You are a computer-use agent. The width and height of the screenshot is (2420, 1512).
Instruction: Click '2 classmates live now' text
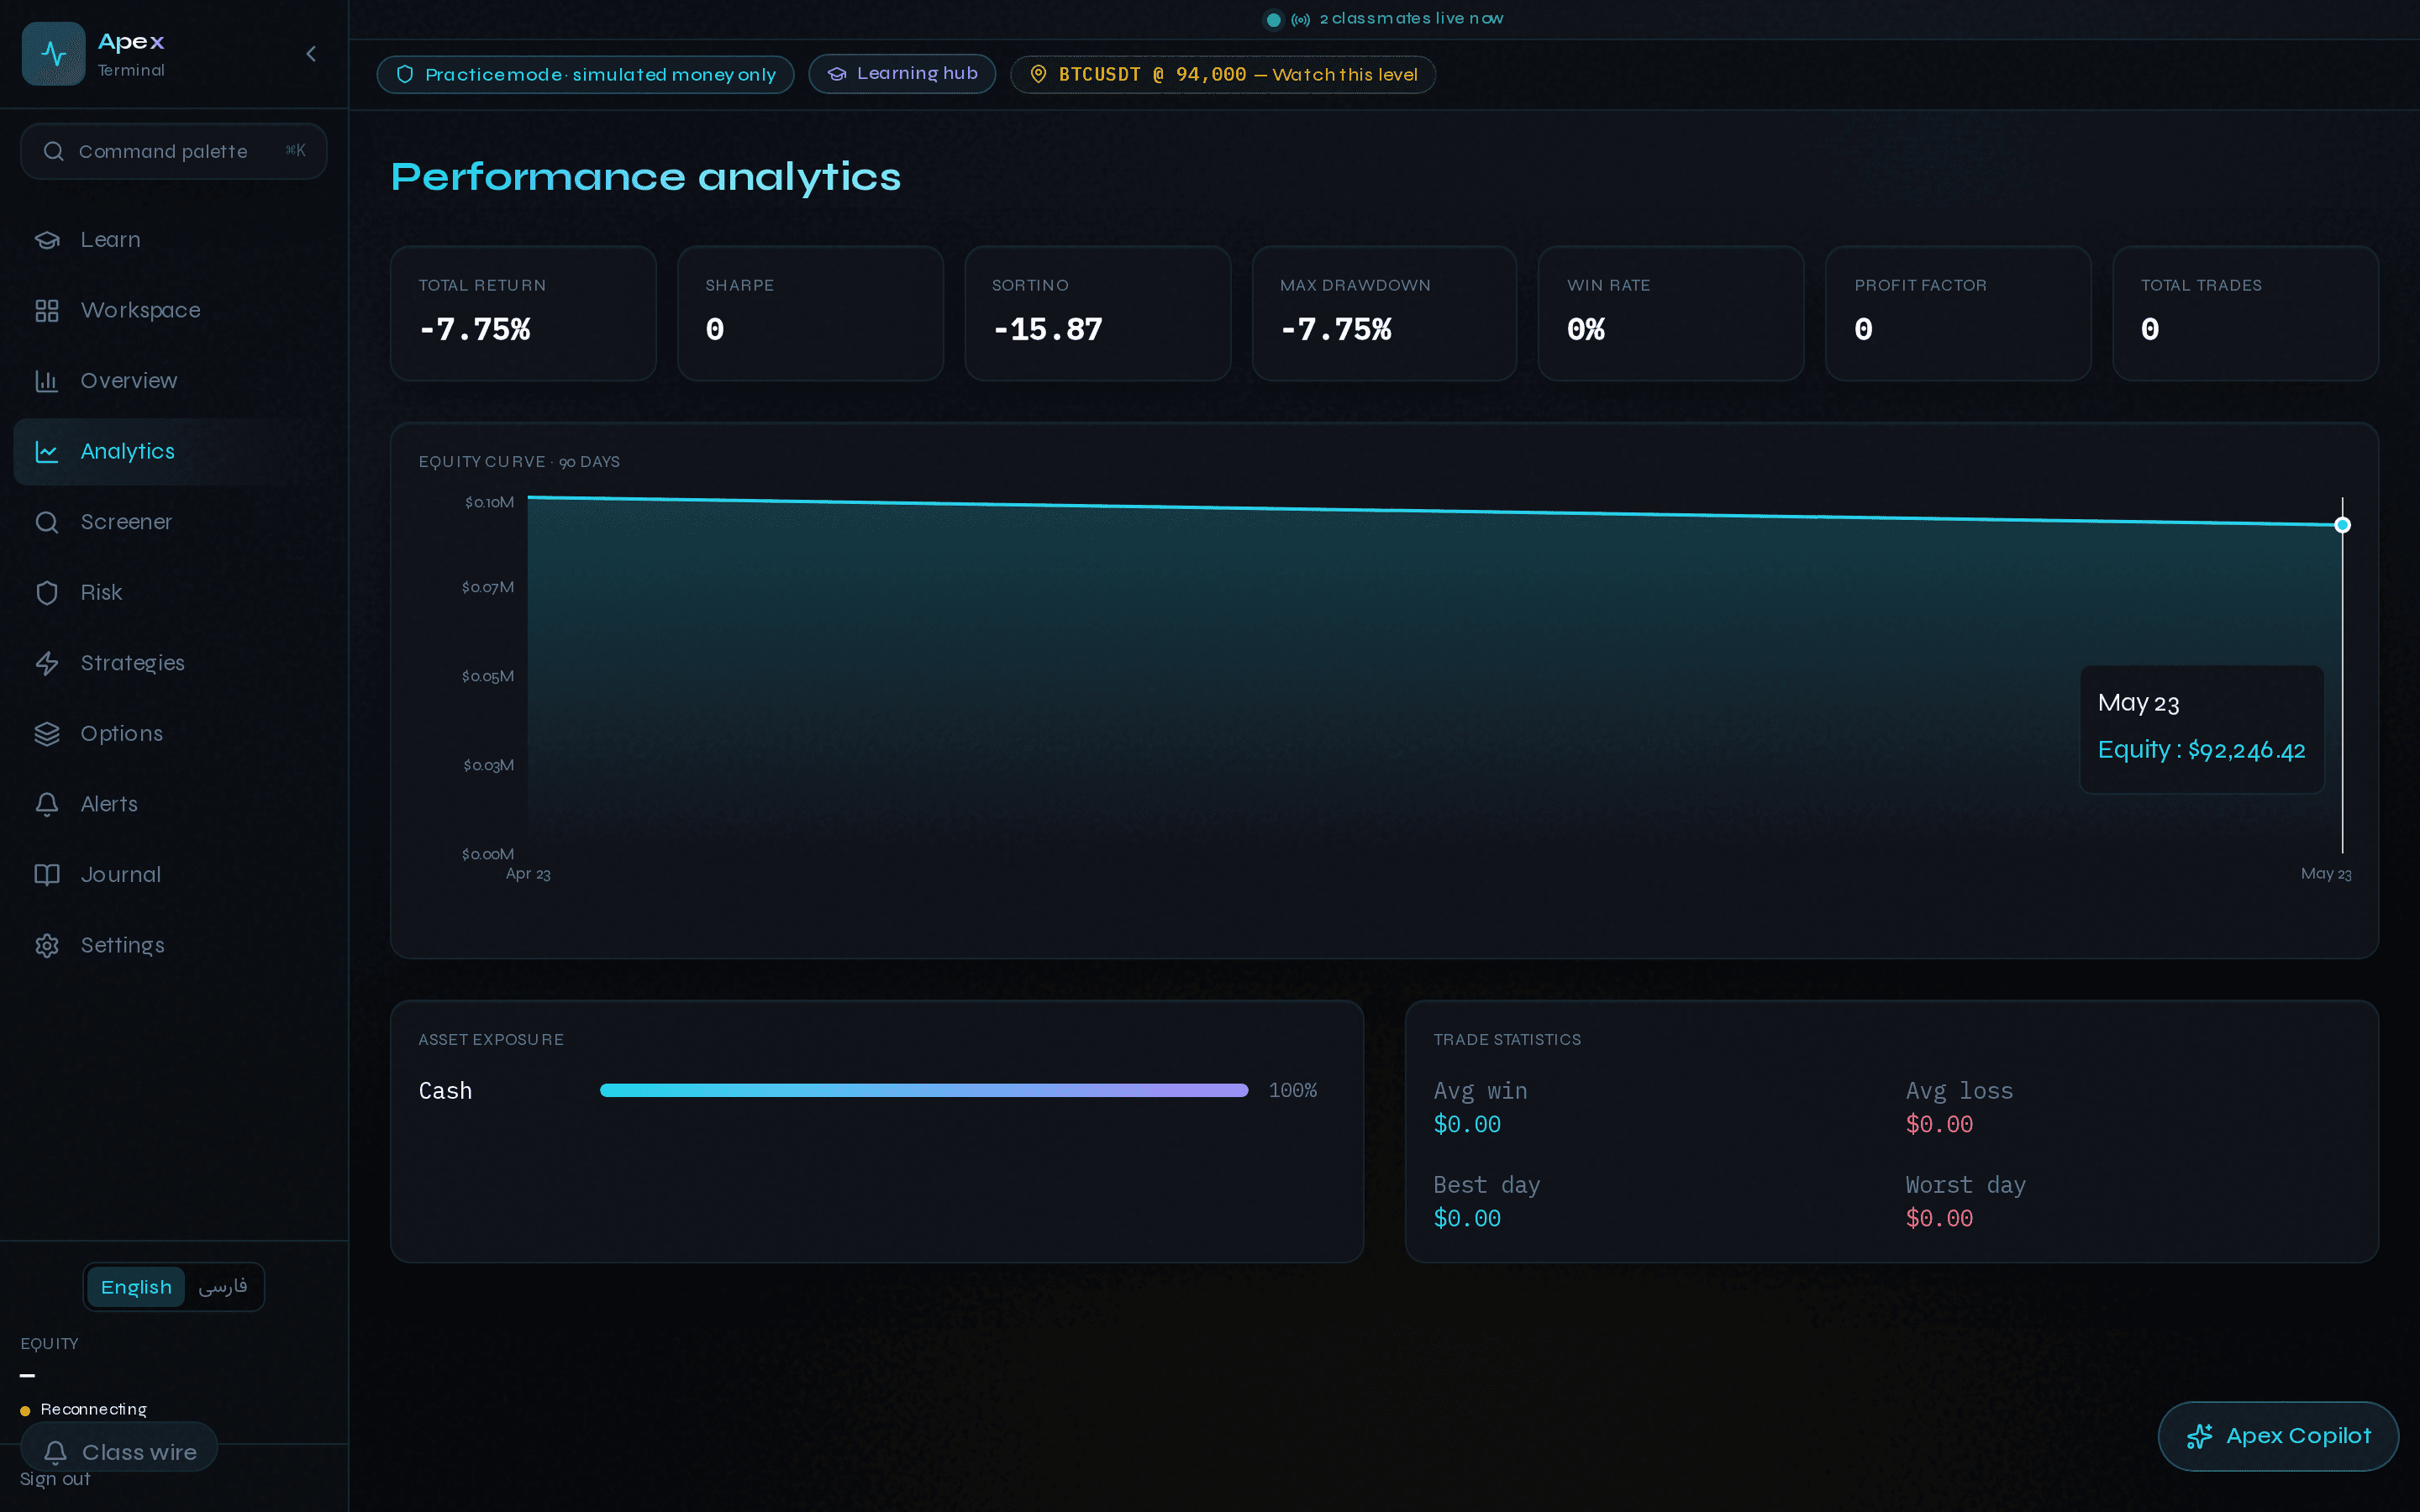click(x=1411, y=18)
